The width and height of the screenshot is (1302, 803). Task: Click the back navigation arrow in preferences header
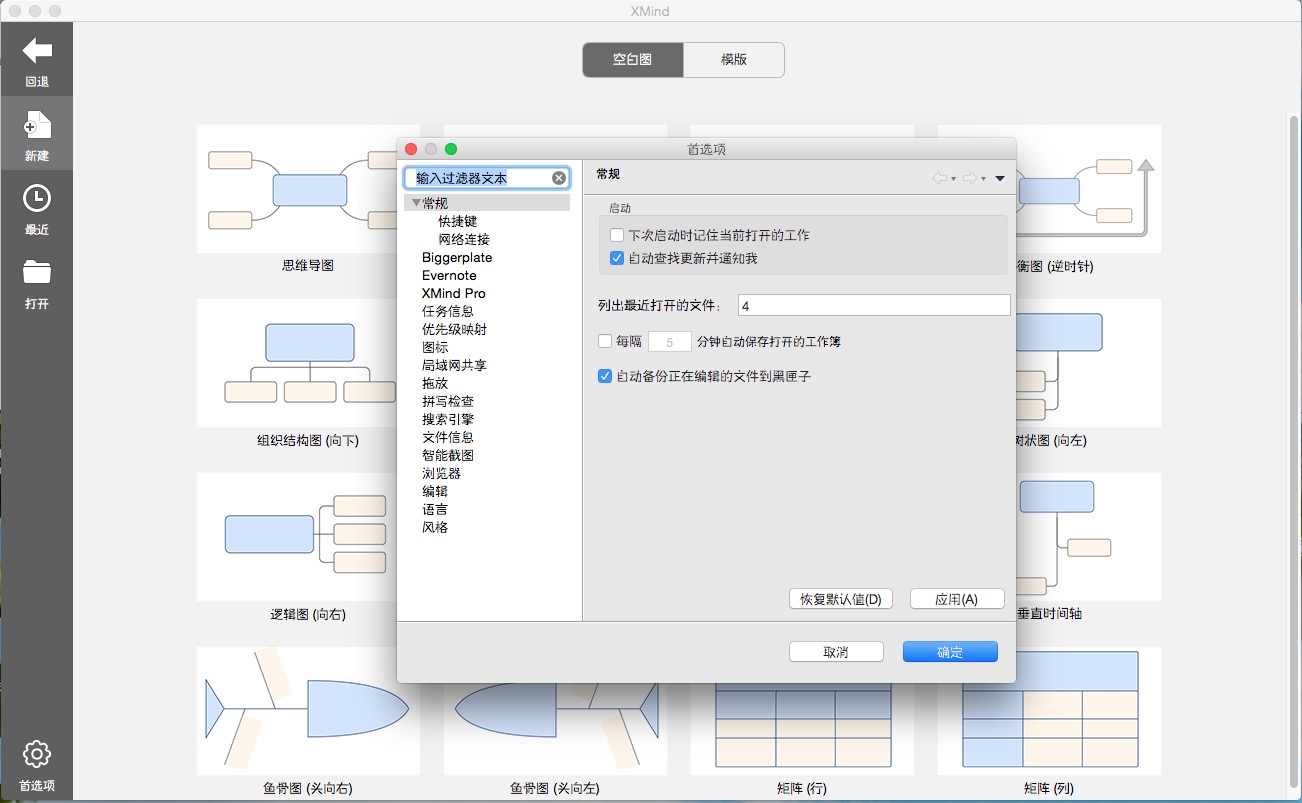[x=939, y=178]
